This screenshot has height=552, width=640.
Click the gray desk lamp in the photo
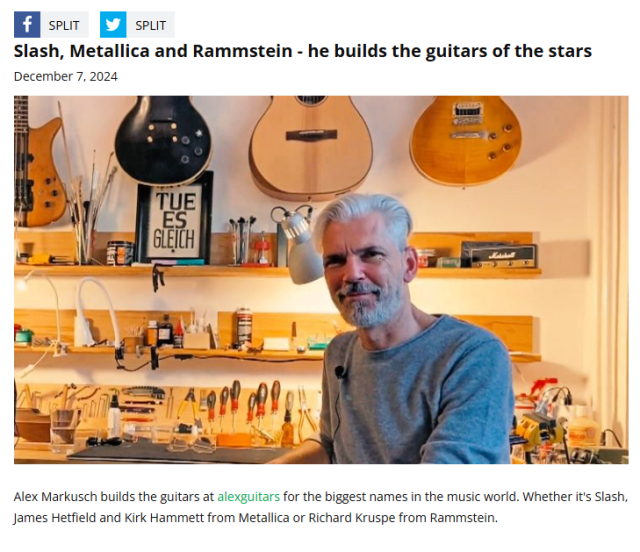[300, 245]
